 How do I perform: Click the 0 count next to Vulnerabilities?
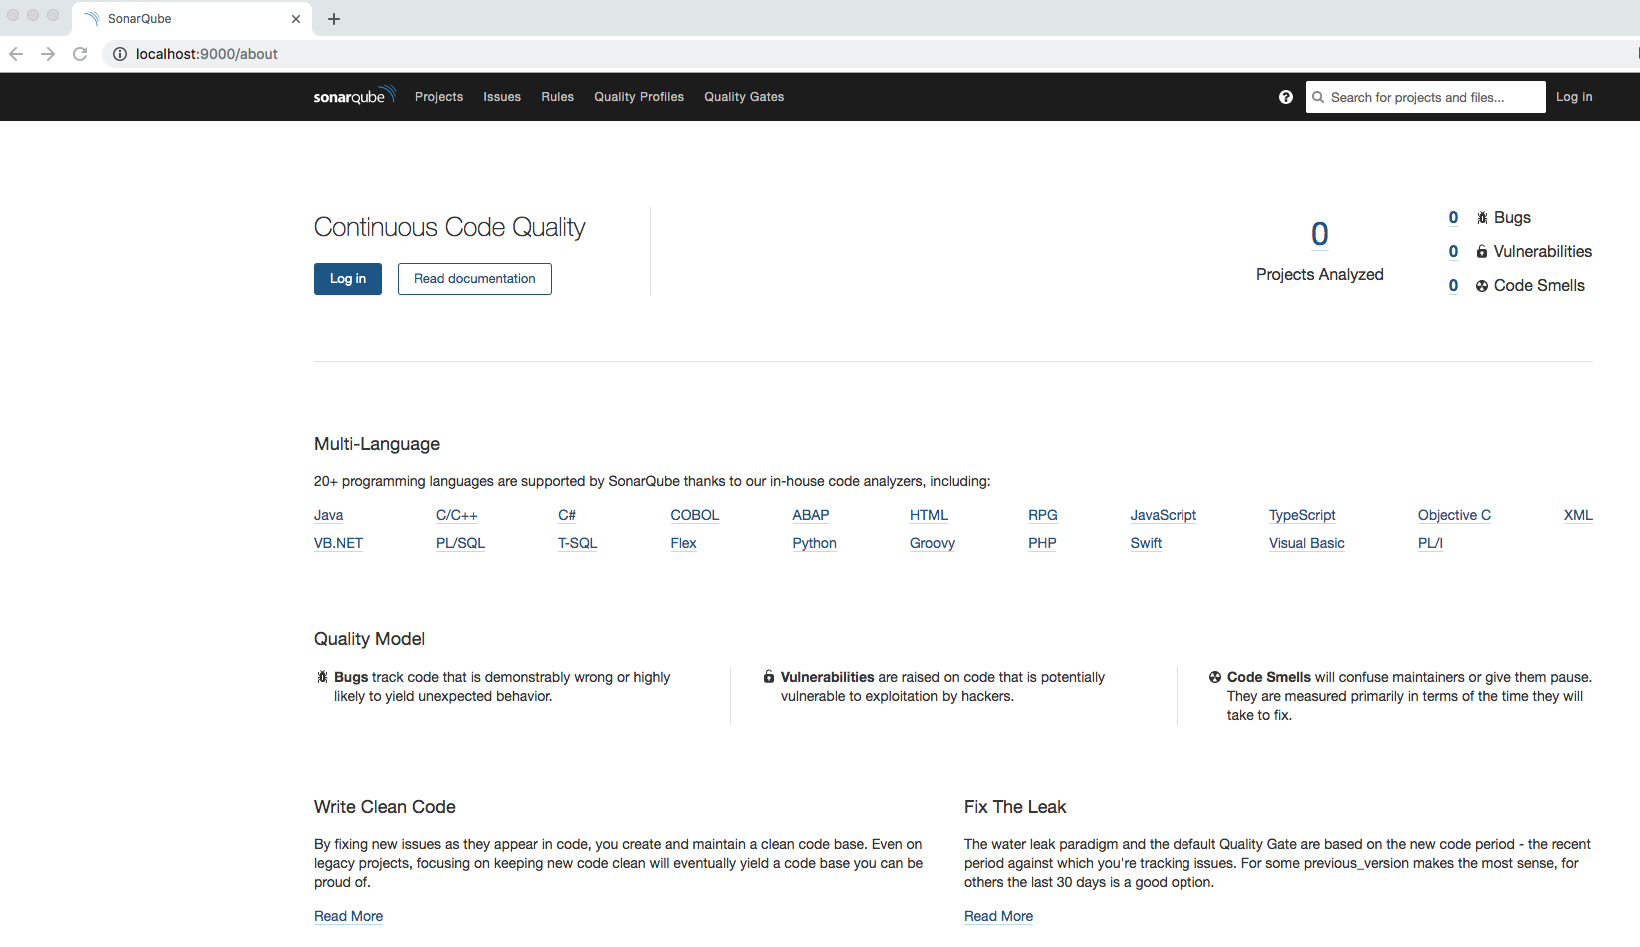(1453, 252)
